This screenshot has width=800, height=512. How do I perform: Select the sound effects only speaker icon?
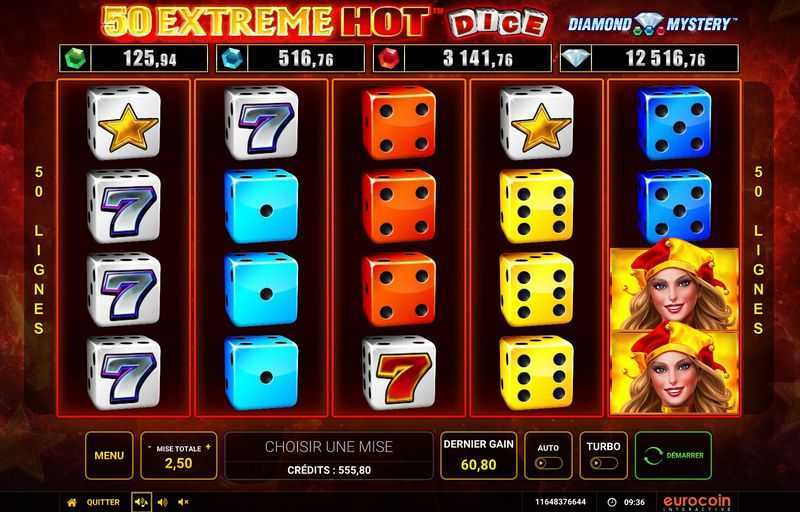(x=162, y=502)
